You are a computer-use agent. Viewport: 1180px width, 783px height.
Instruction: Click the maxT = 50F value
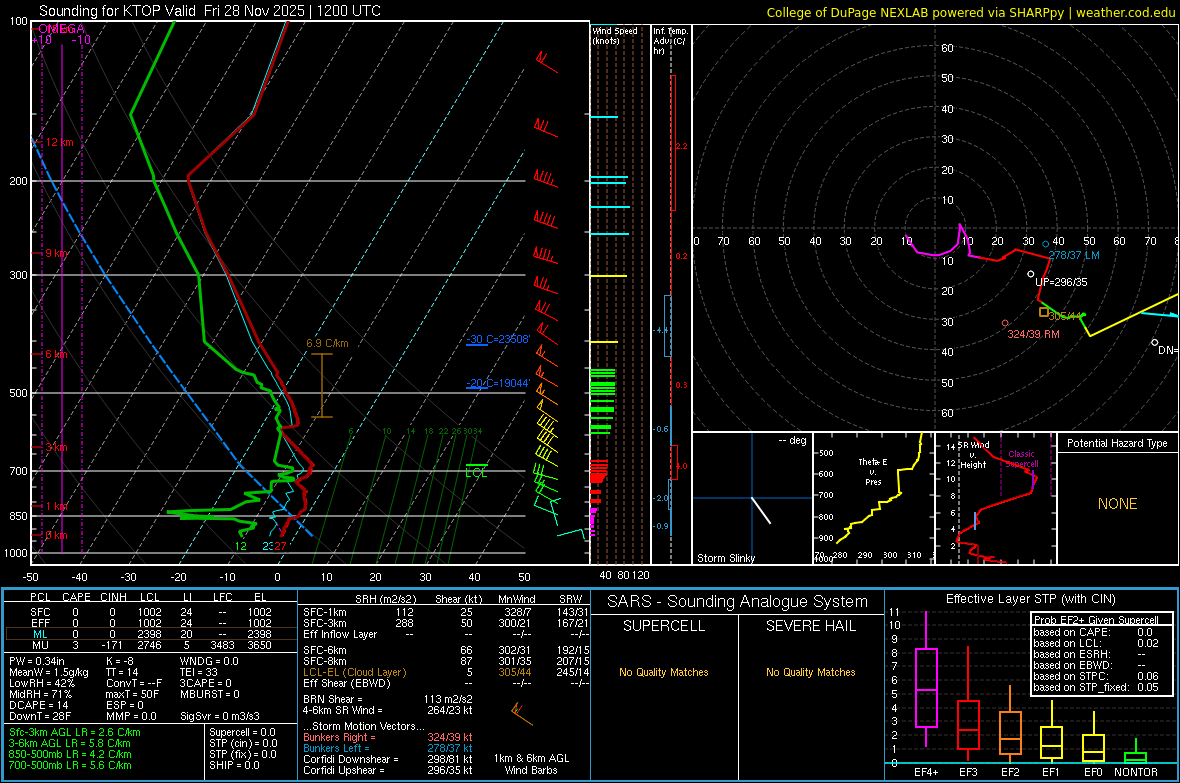pos(132,694)
